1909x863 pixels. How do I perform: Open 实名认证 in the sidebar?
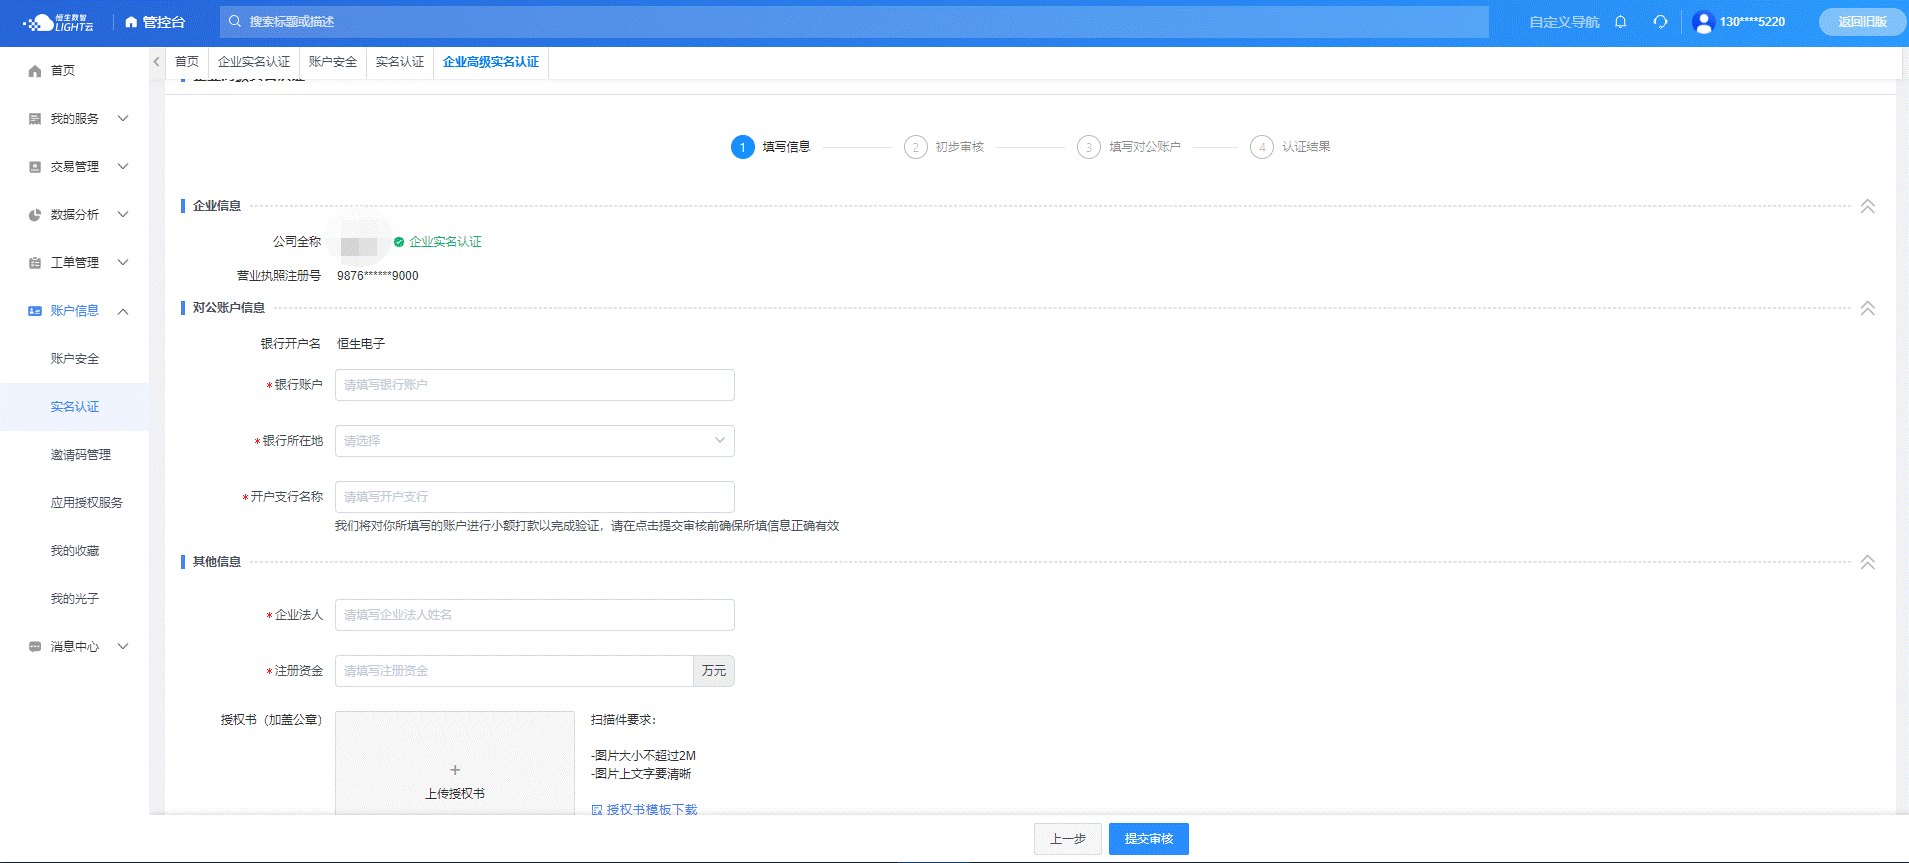75,407
